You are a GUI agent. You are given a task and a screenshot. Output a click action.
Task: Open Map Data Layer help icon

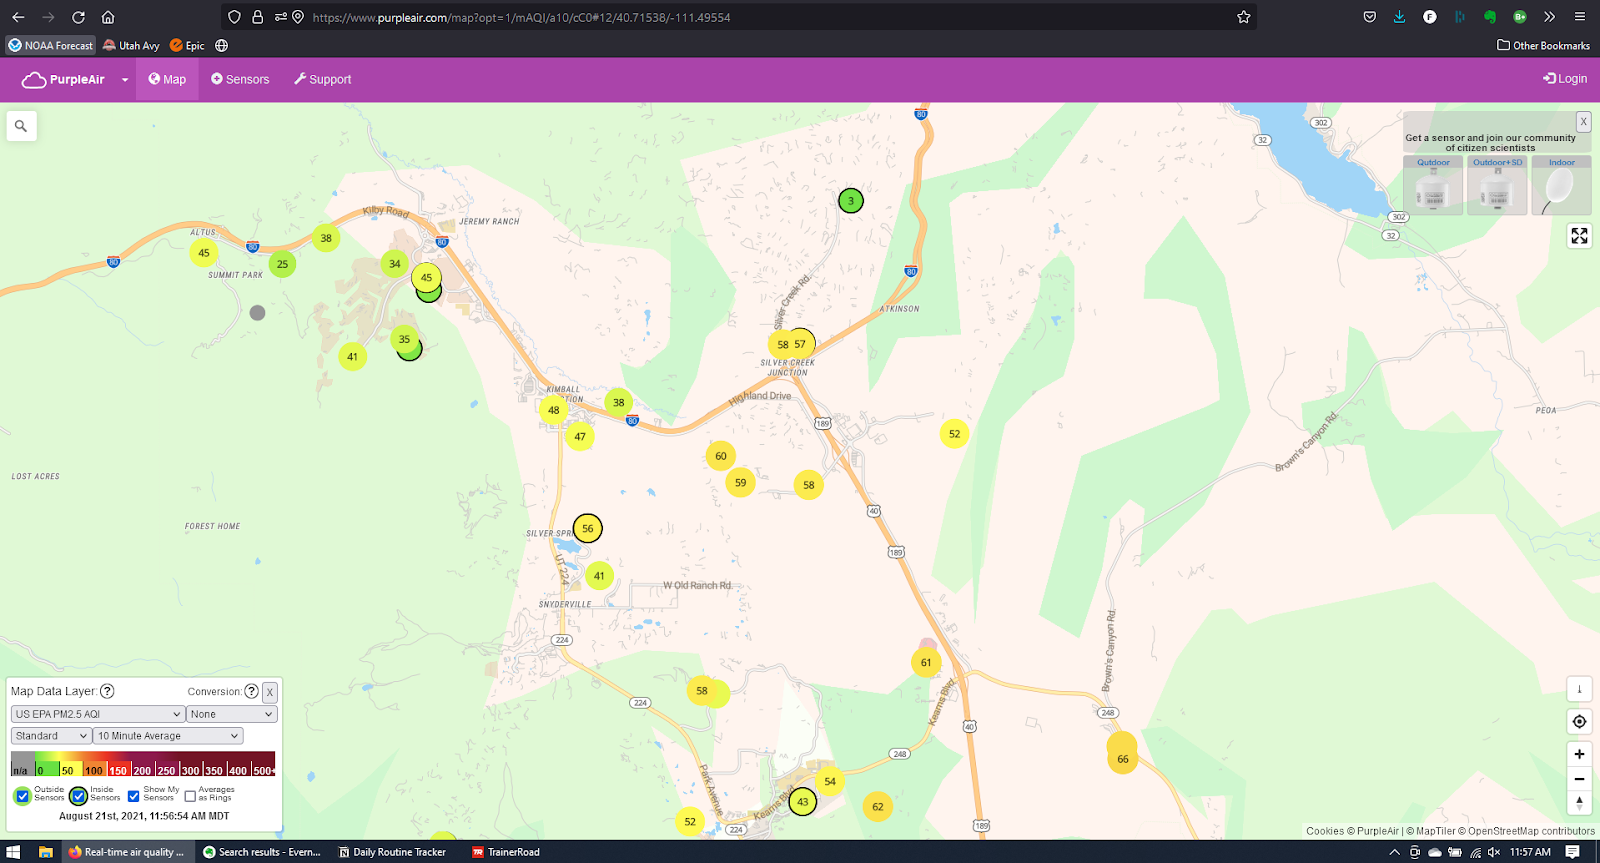107,691
